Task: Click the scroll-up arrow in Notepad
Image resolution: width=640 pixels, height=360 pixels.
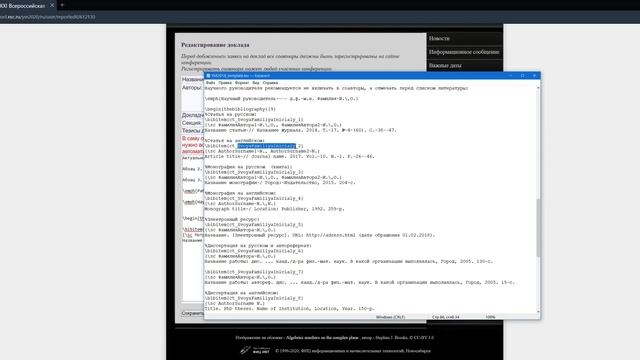Action: click(x=538, y=88)
